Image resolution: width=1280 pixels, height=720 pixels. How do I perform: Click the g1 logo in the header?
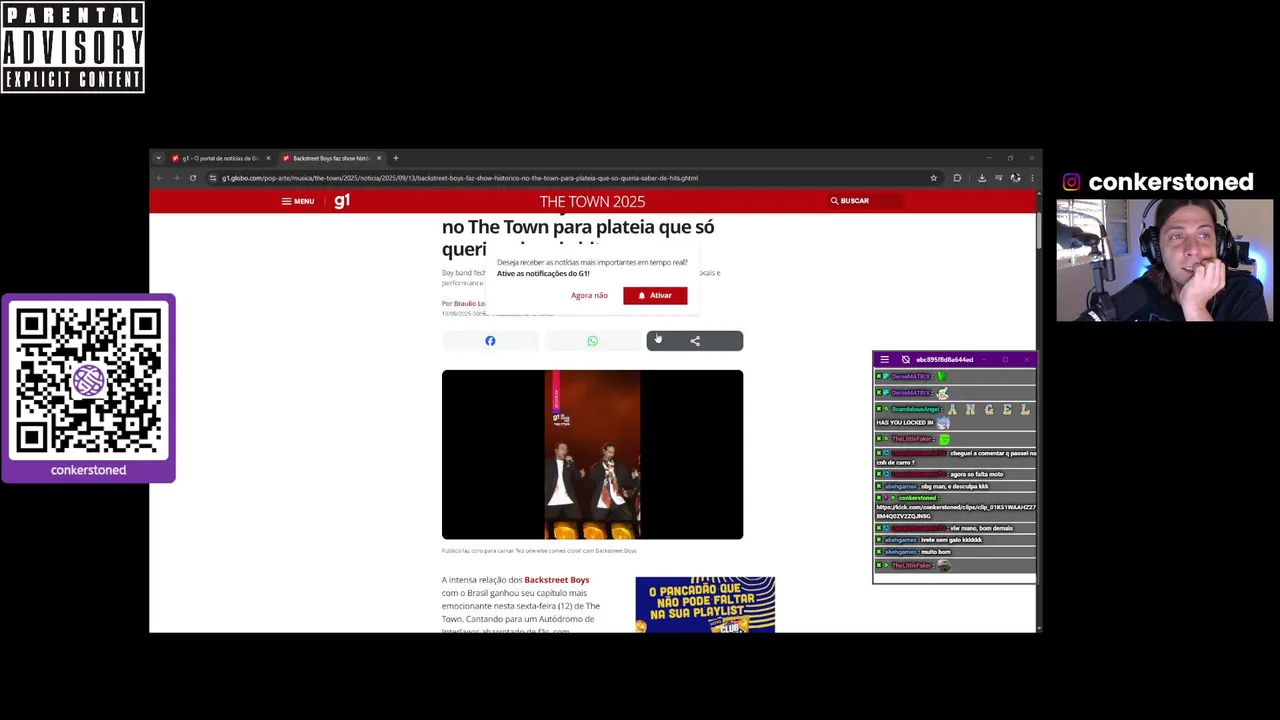[x=342, y=201]
